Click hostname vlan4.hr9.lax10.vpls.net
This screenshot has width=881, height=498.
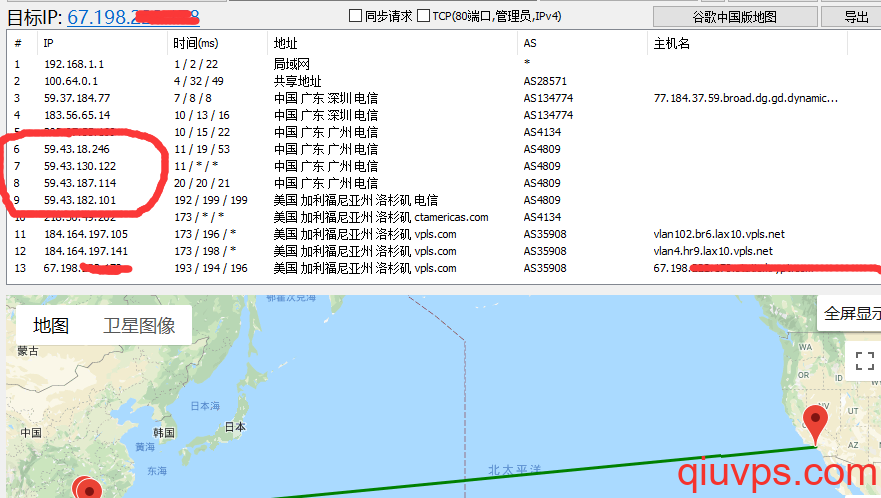coord(712,251)
